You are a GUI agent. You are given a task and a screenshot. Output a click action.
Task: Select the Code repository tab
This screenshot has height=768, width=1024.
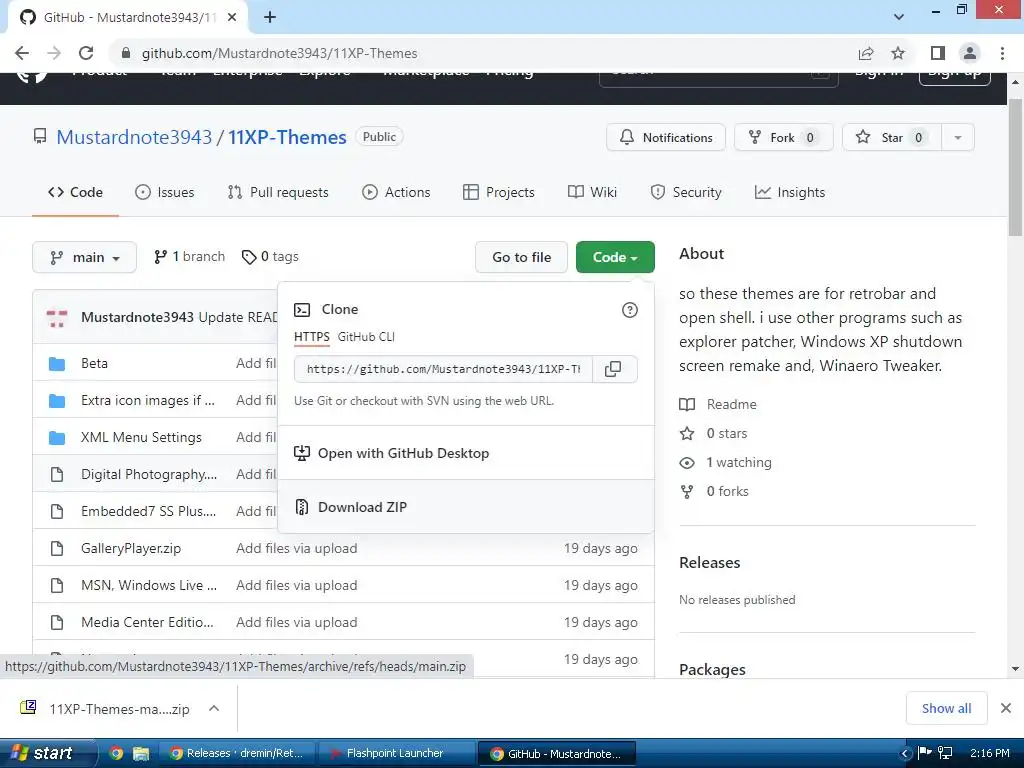tap(75, 192)
